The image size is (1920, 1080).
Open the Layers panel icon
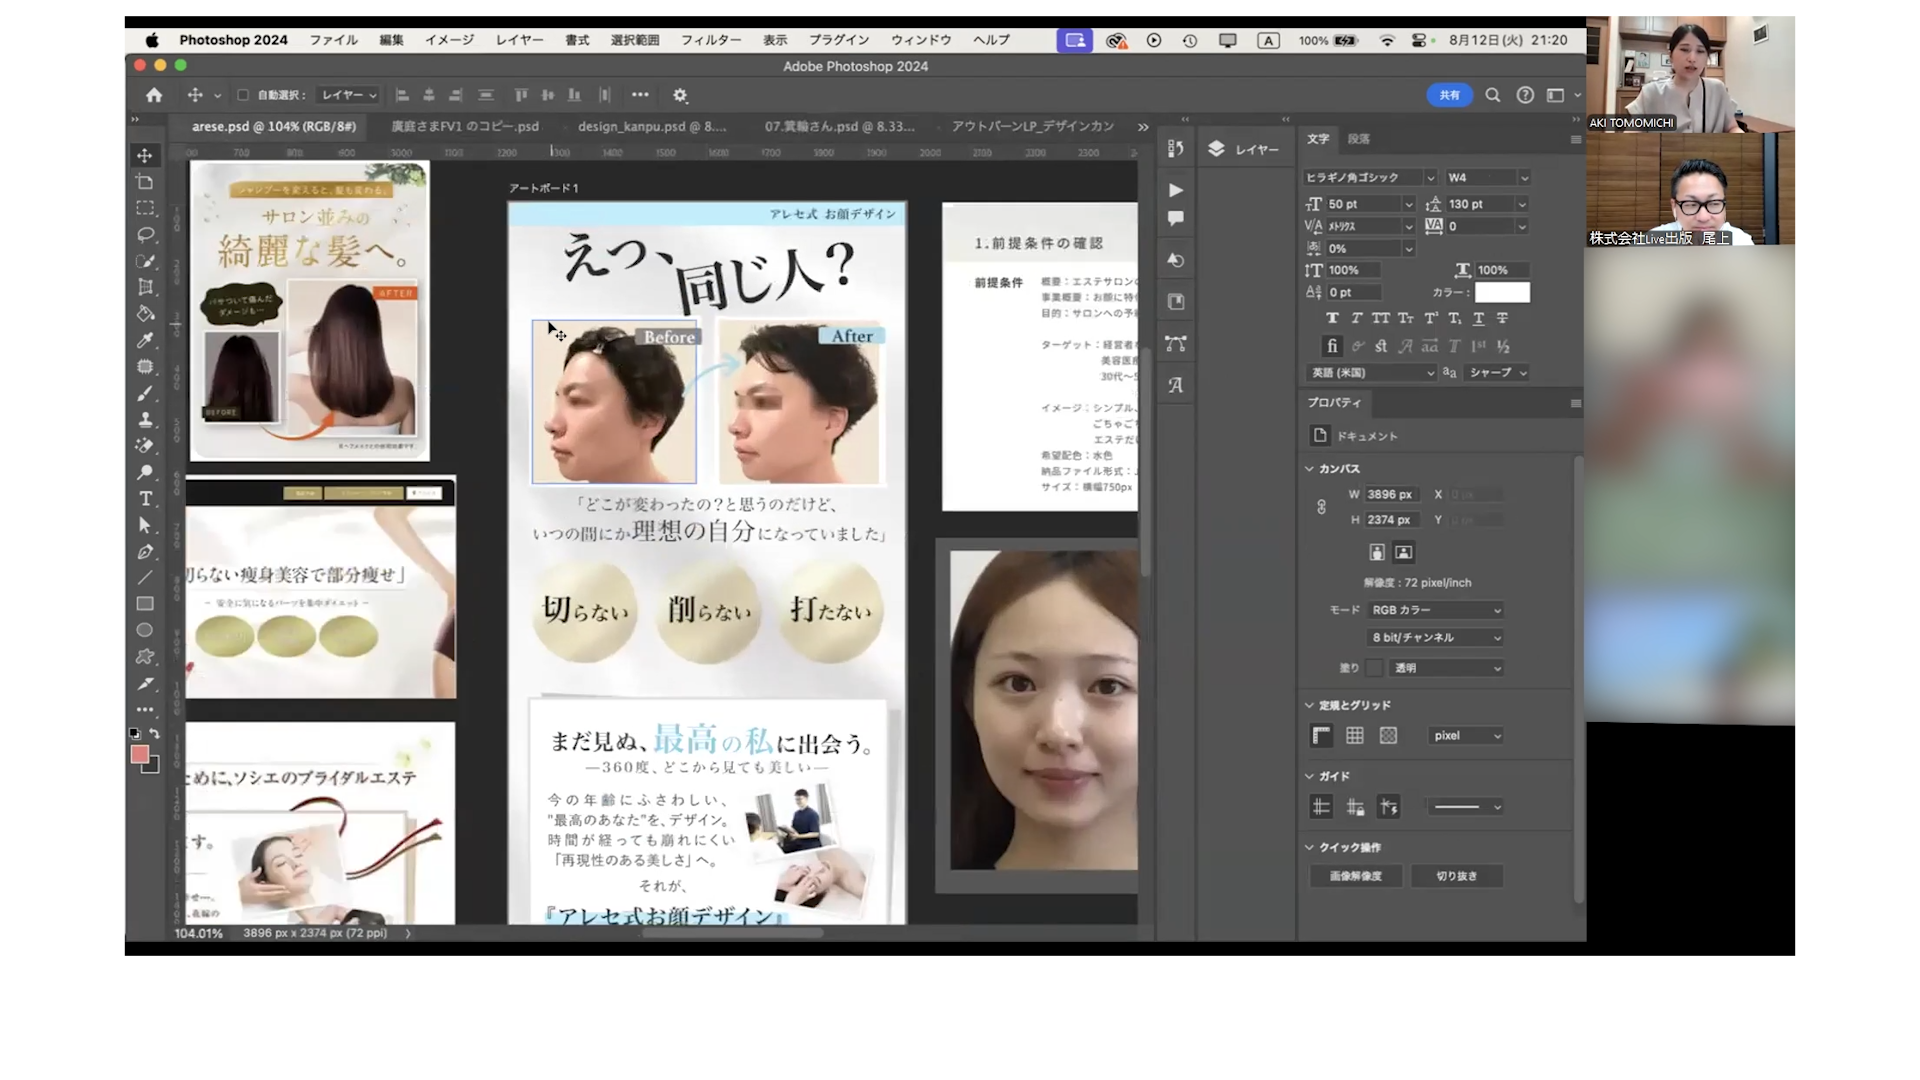[1216, 149]
